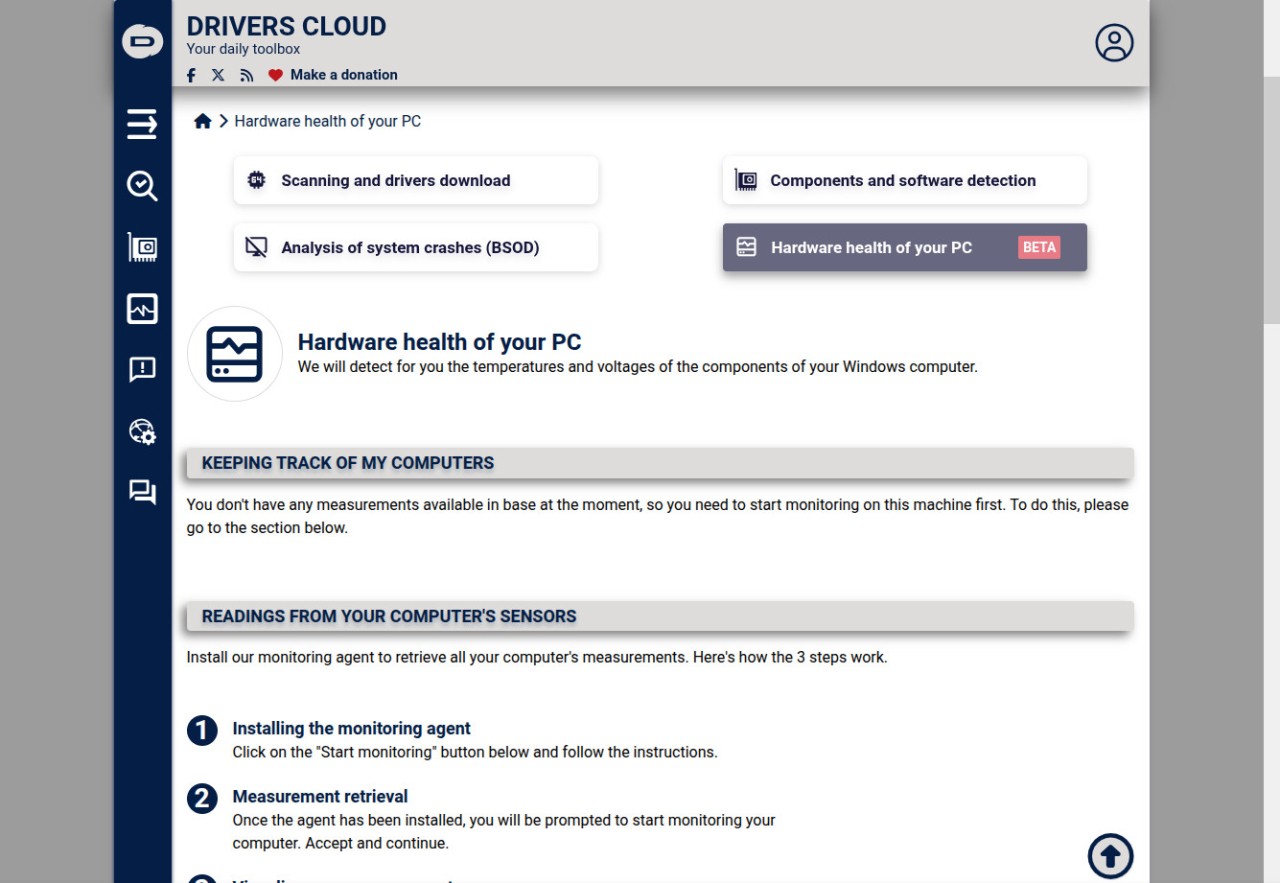
Task: Expand the sidebar menu icon
Action: pos(142,124)
